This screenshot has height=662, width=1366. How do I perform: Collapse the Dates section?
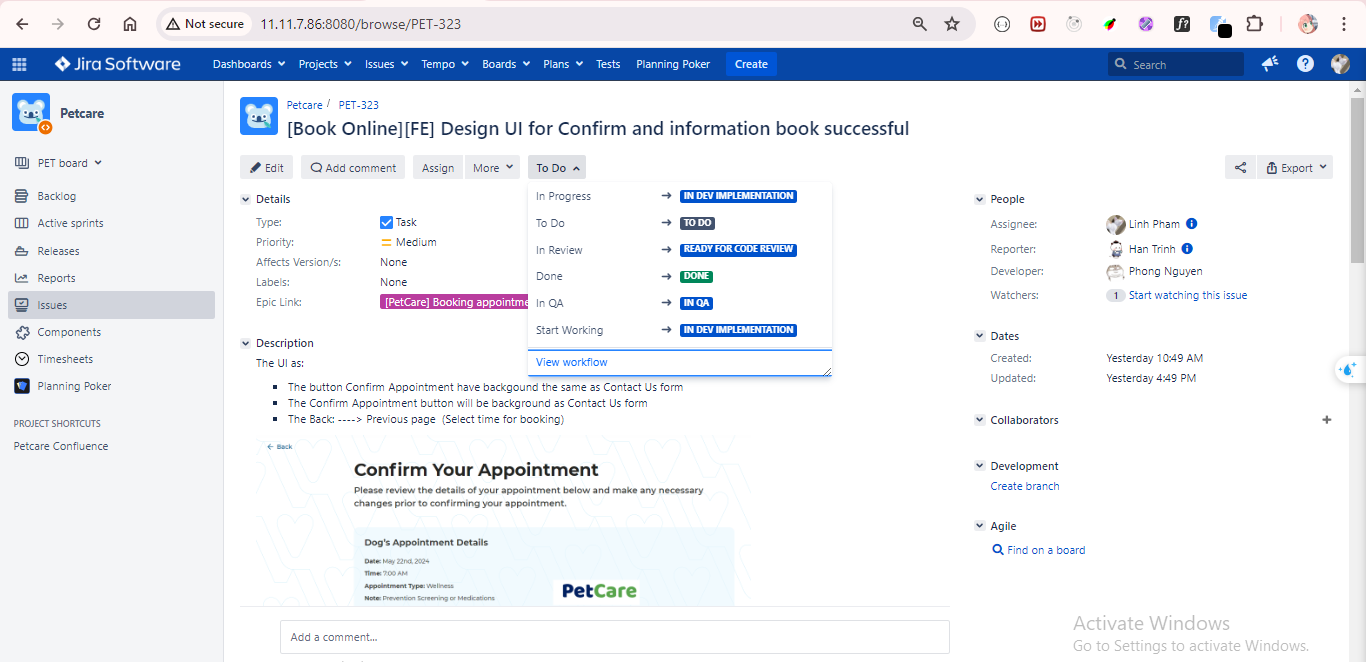[980, 336]
